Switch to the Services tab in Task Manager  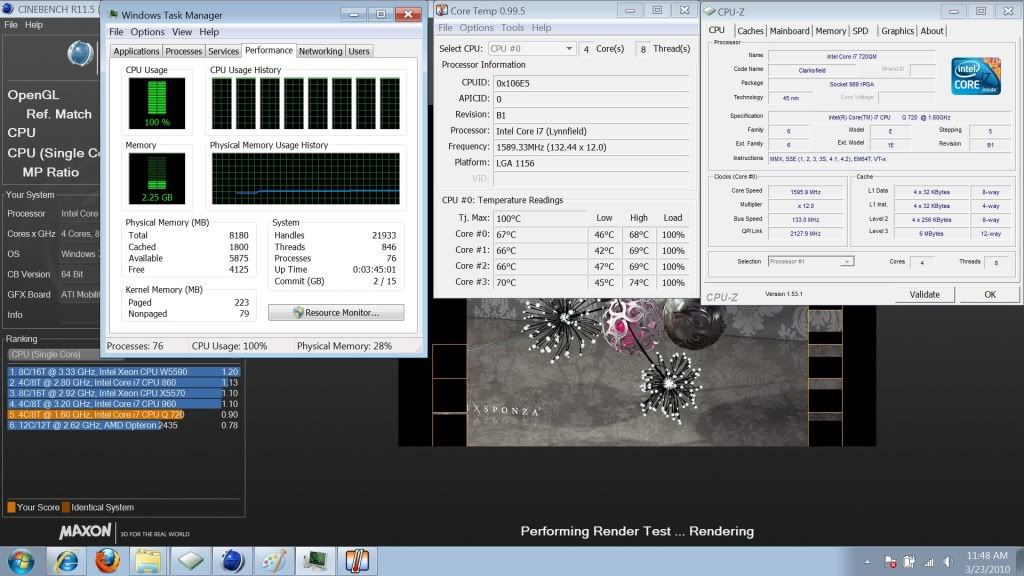223,51
